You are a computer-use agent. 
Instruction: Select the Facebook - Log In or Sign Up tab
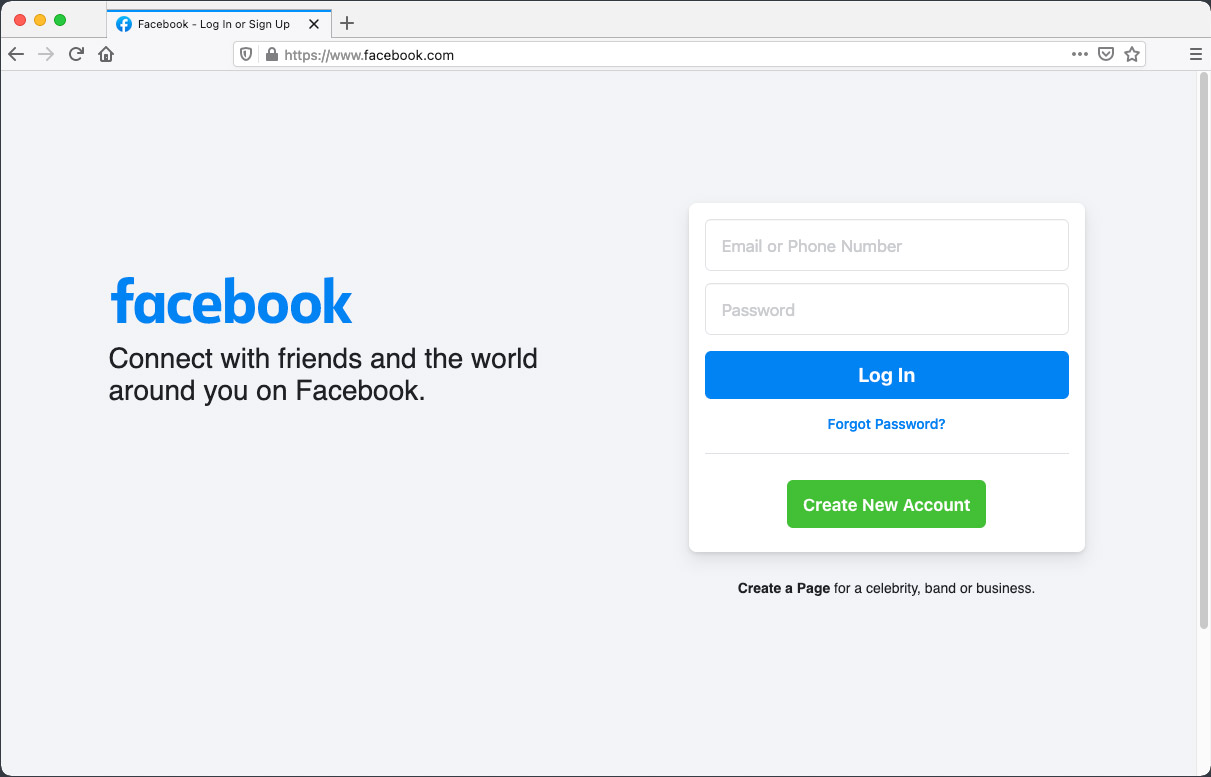(x=219, y=24)
